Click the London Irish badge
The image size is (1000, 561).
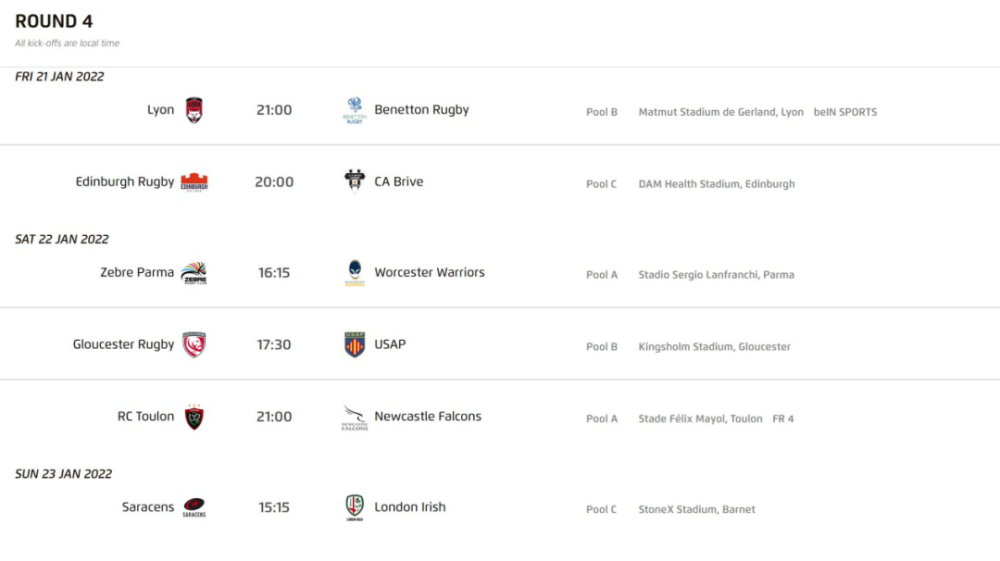(x=355, y=507)
